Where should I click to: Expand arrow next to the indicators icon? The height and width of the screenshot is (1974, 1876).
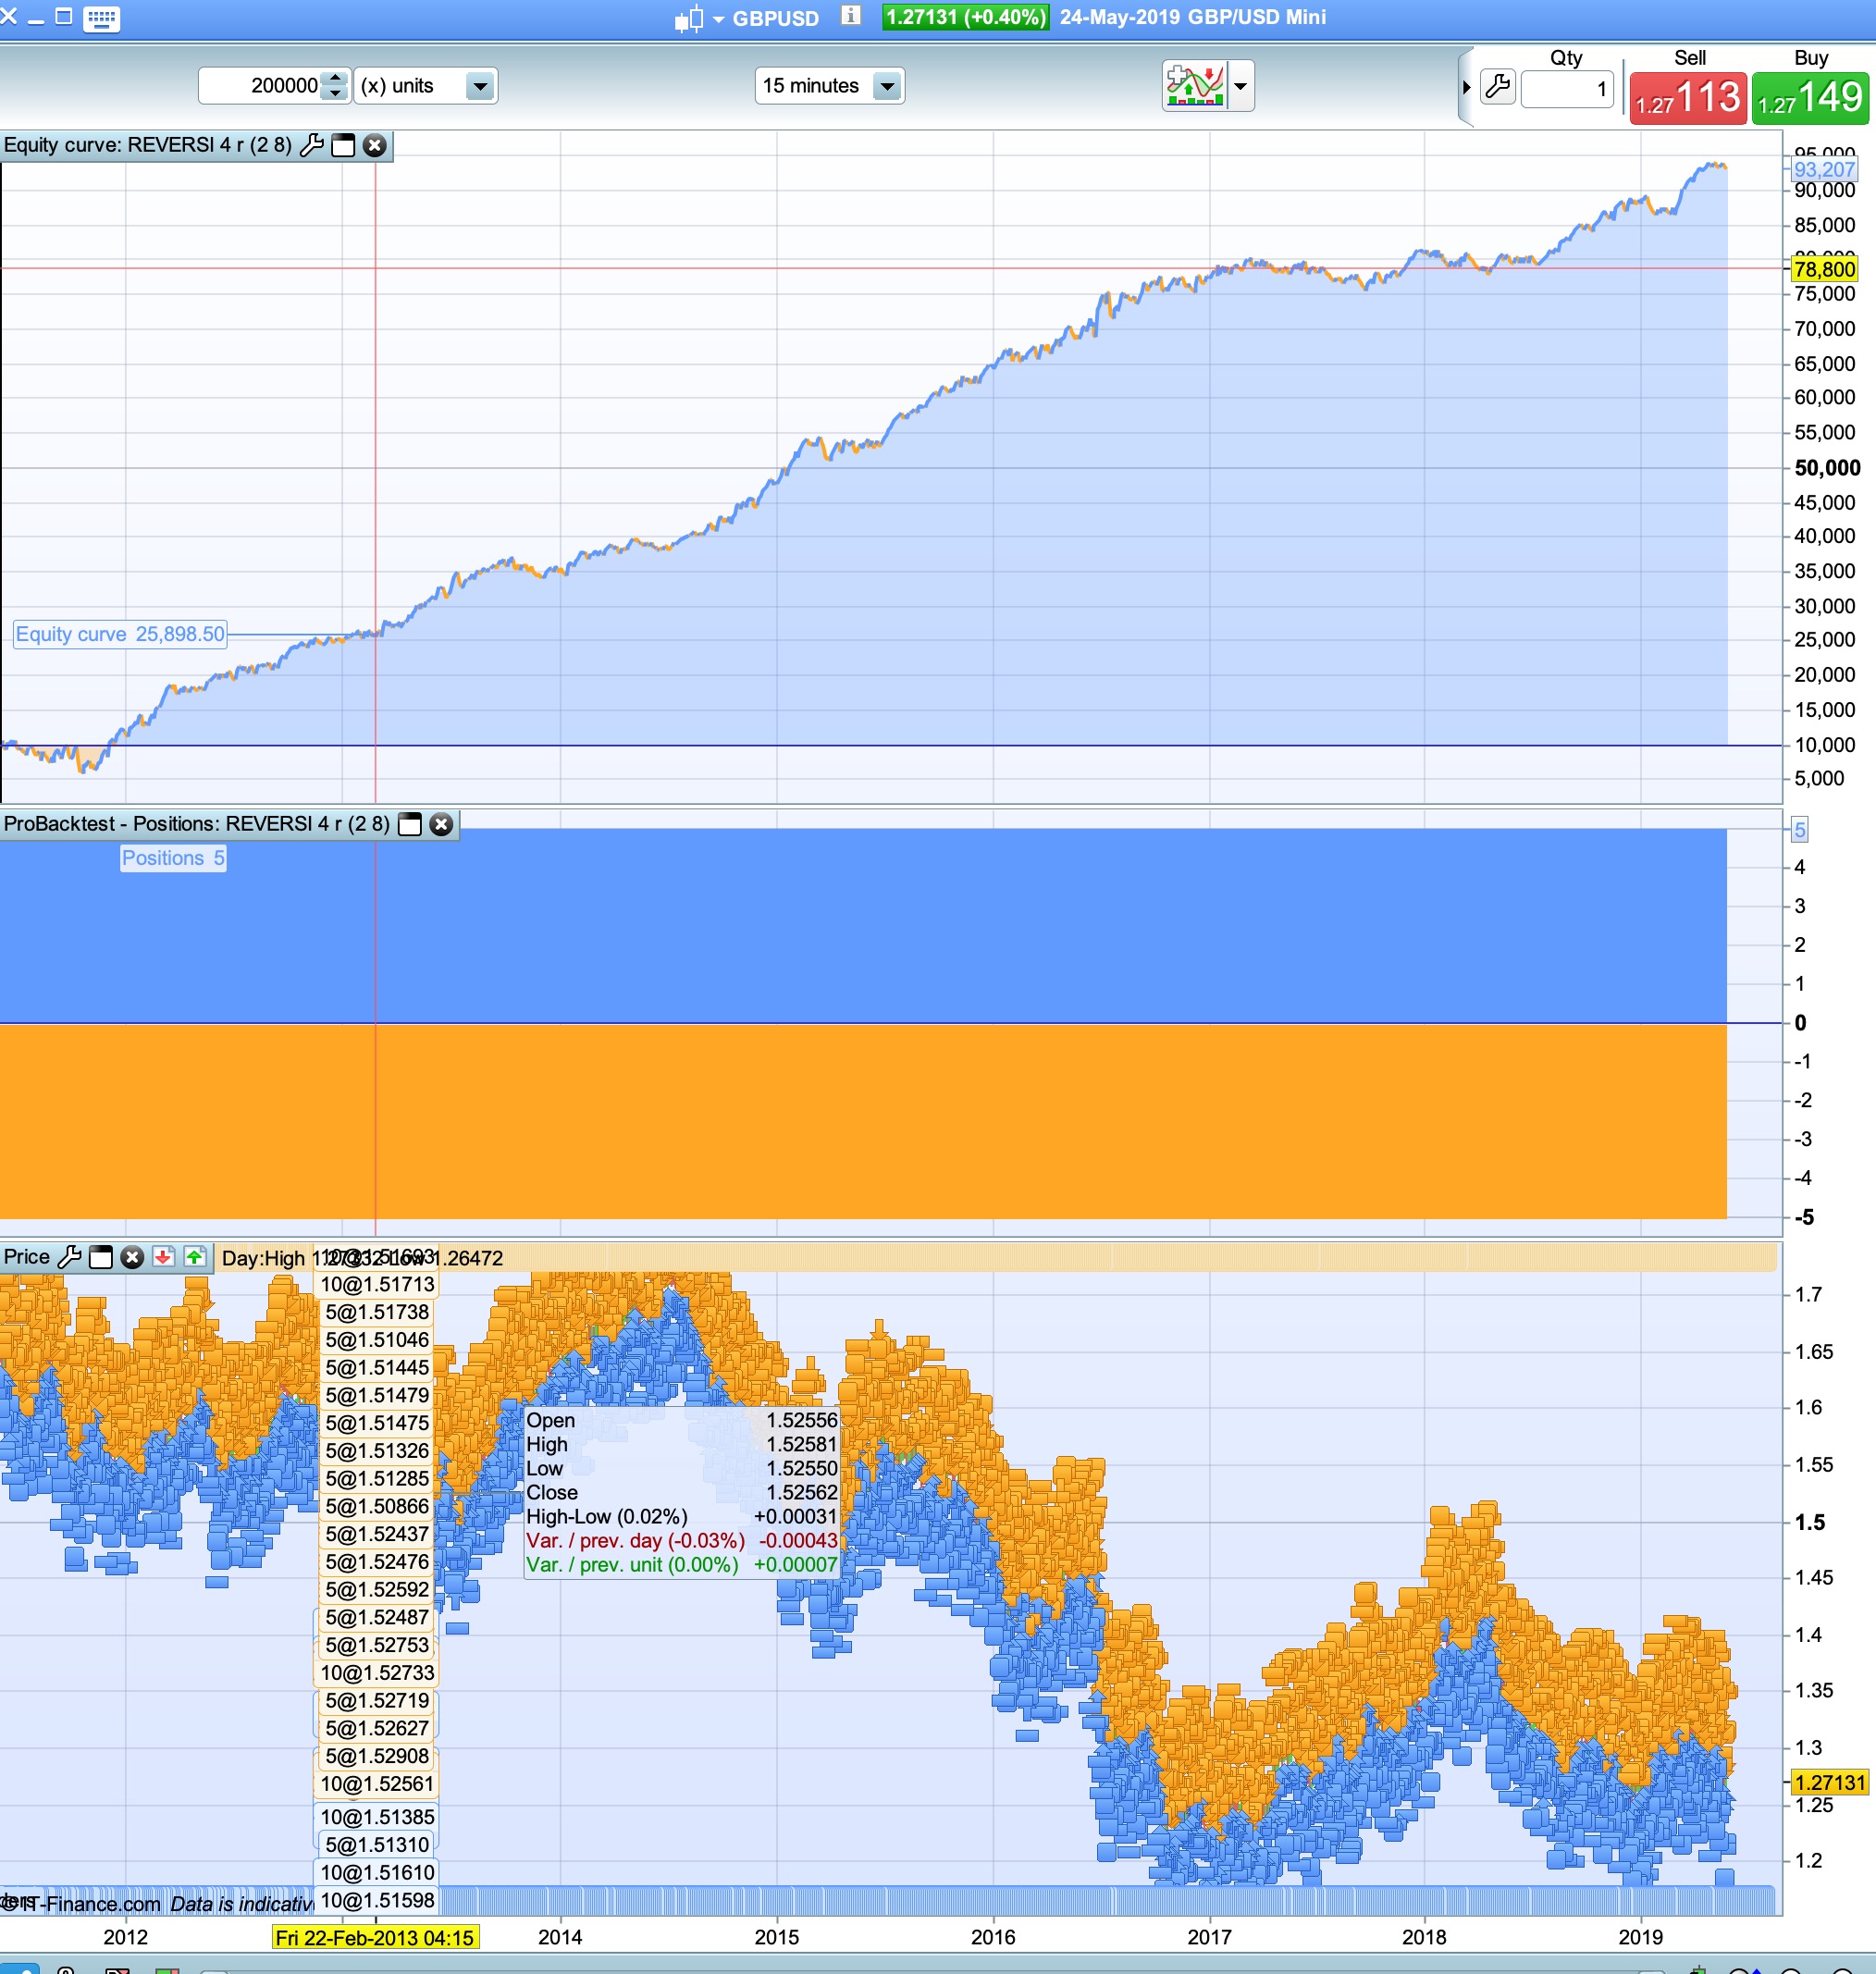pyautogui.click(x=1240, y=86)
